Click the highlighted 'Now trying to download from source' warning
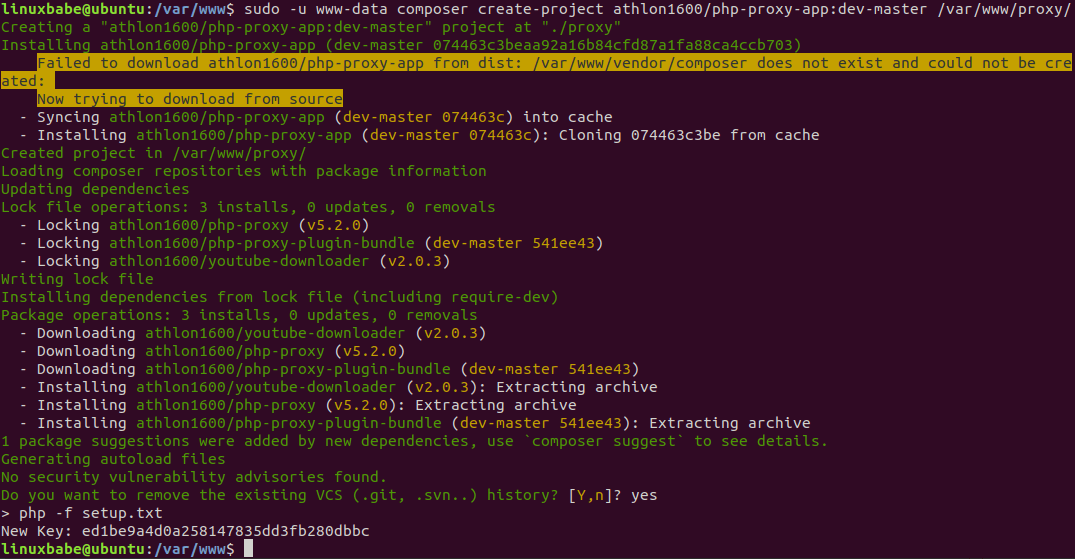The width and height of the screenshot is (1075, 559). coord(190,99)
